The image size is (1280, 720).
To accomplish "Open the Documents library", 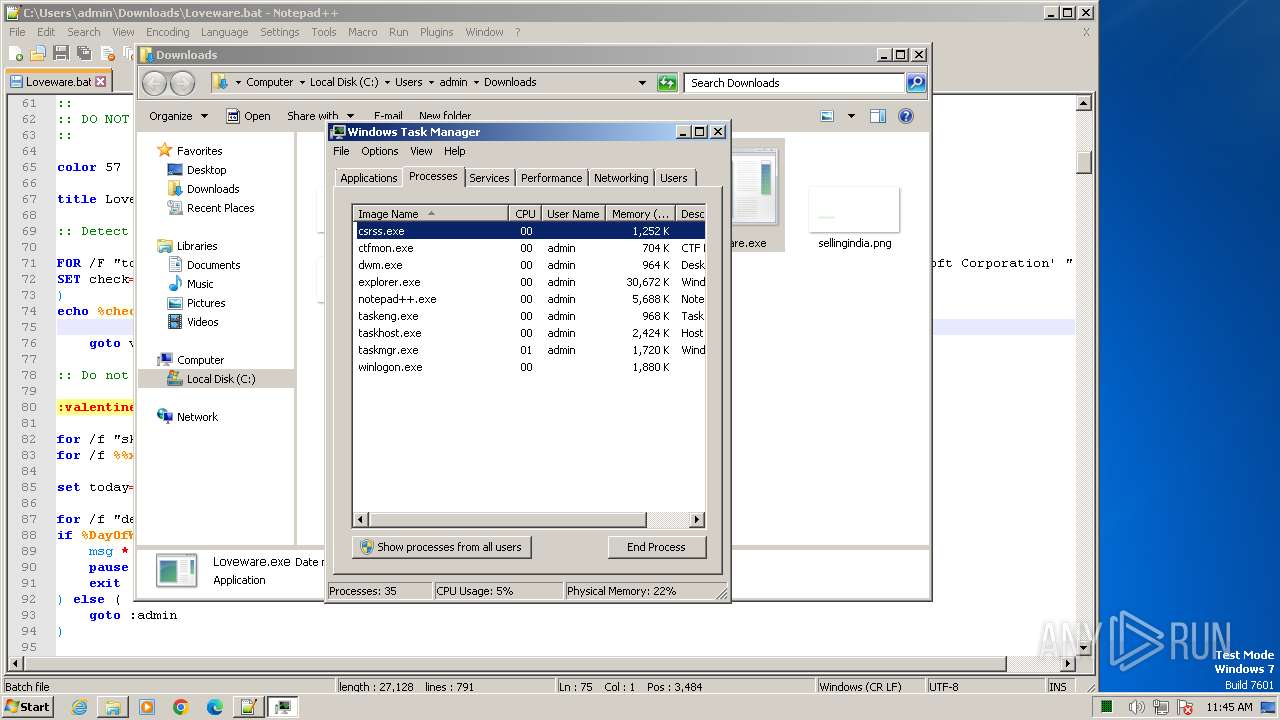I will pyautogui.click(x=213, y=265).
